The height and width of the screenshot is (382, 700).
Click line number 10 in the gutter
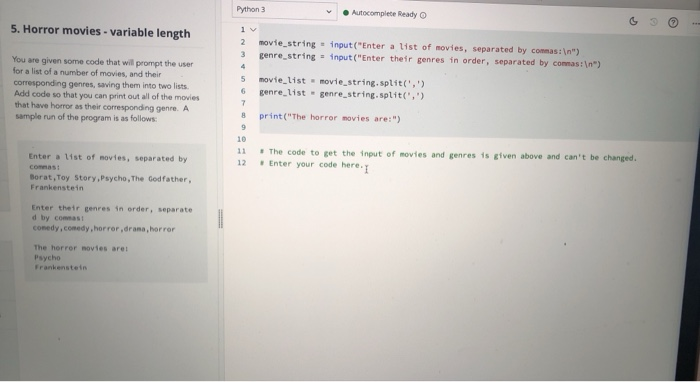point(242,139)
